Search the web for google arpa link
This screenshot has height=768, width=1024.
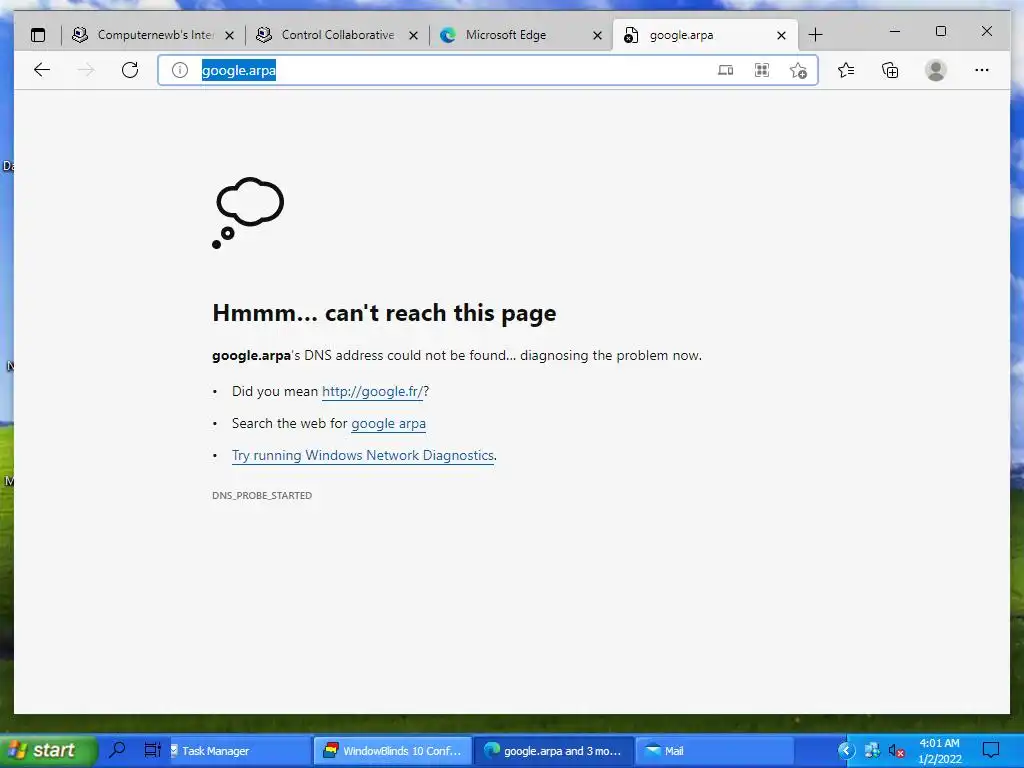pyautogui.click(x=389, y=423)
